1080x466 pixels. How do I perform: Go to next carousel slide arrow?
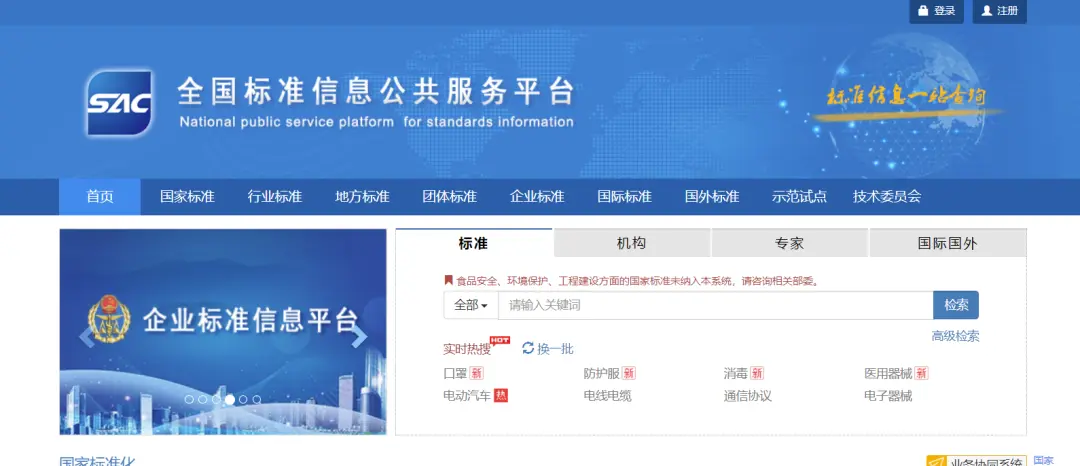pos(360,337)
